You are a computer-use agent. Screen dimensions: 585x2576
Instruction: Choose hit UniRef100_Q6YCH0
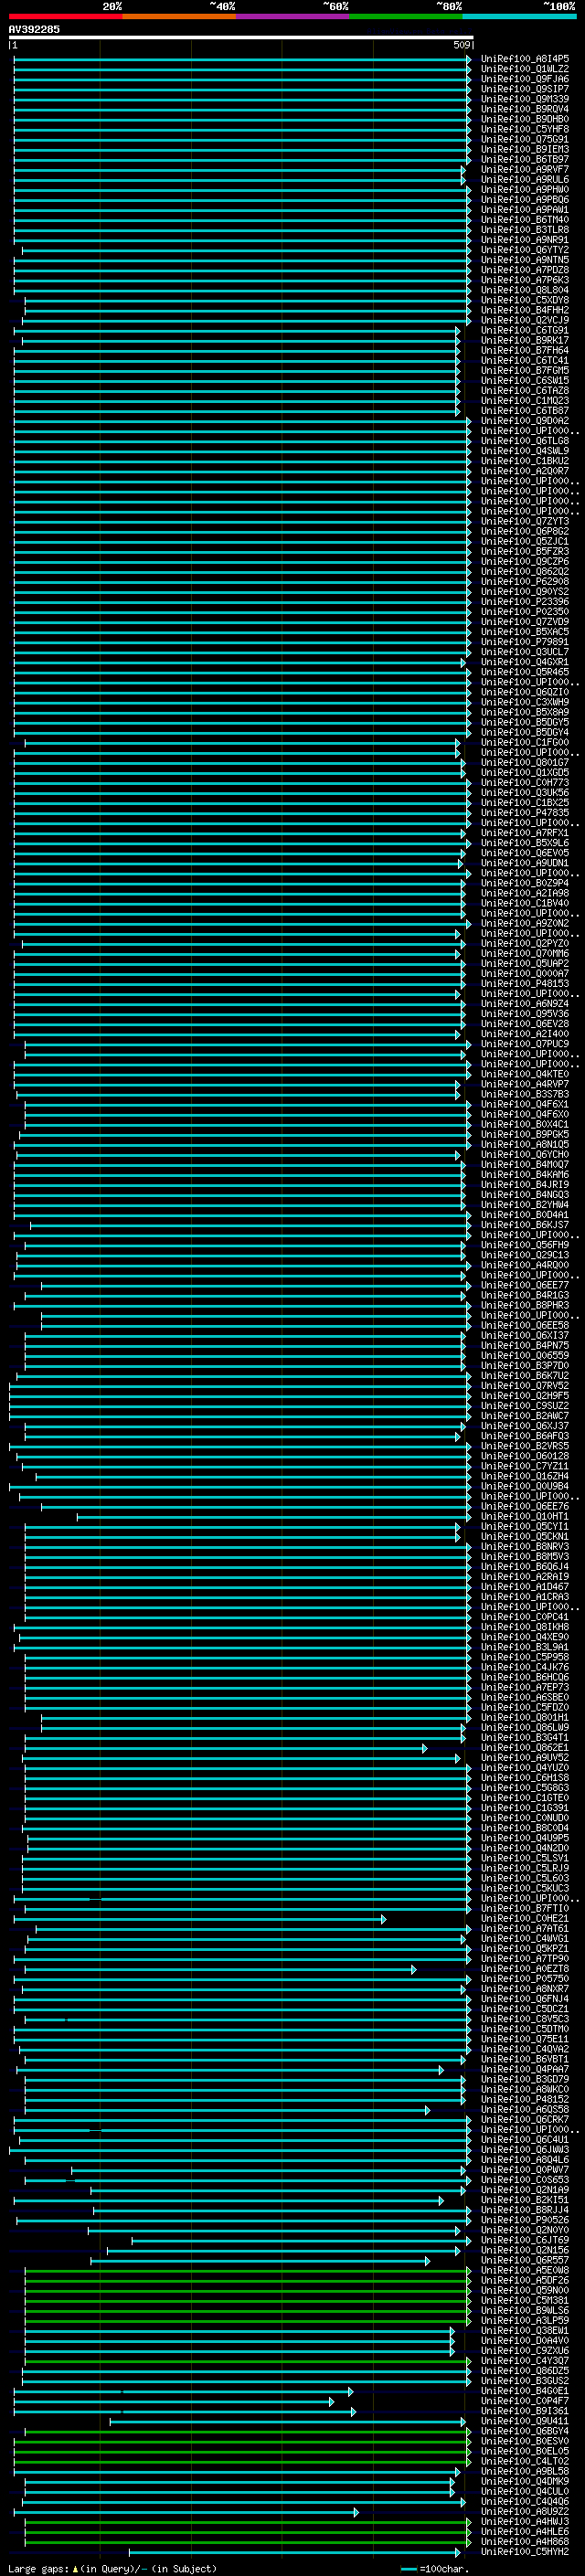pos(525,1154)
